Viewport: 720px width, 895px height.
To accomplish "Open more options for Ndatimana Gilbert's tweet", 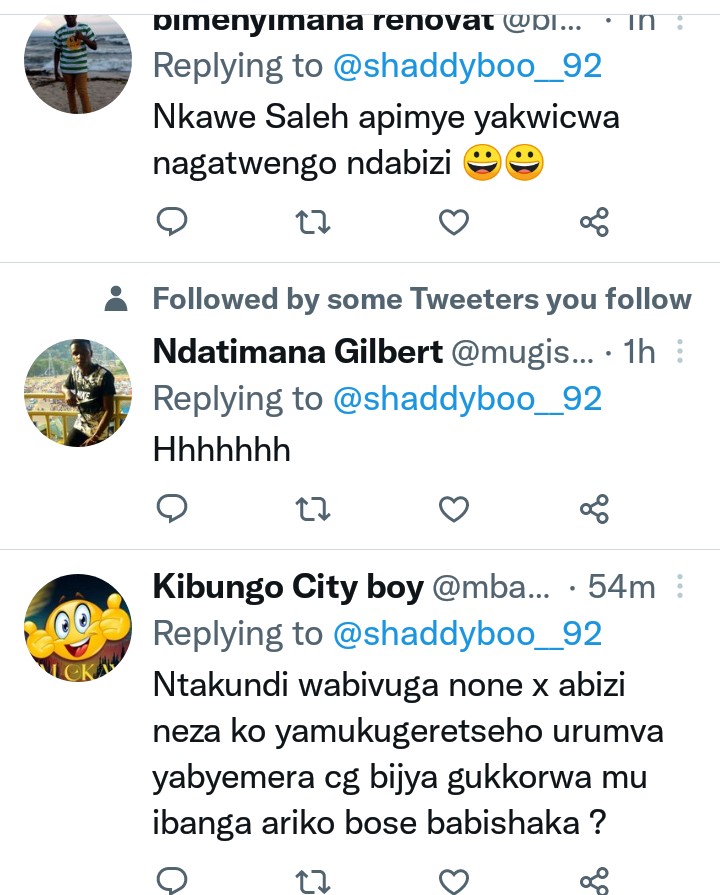I will pos(680,352).
